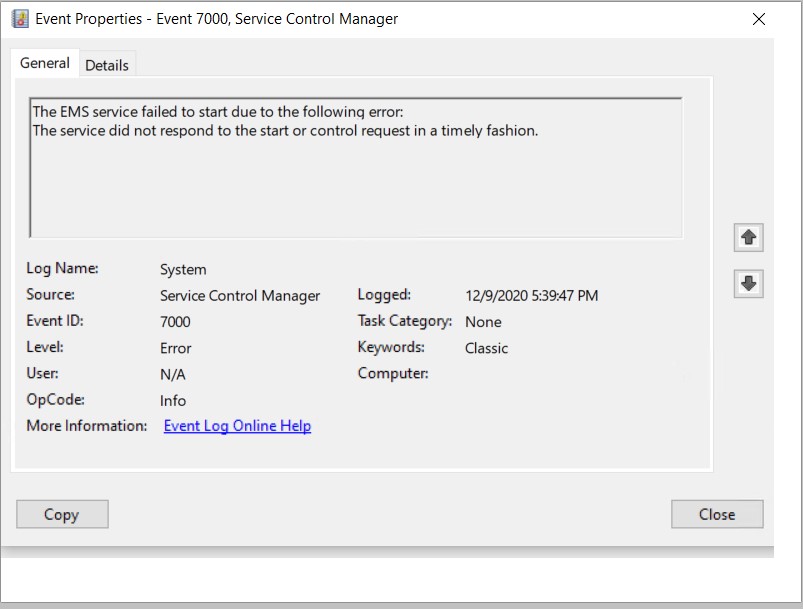Select the General tab
Screen dimensions: 803x609
pyautogui.click(x=44, y=63)
